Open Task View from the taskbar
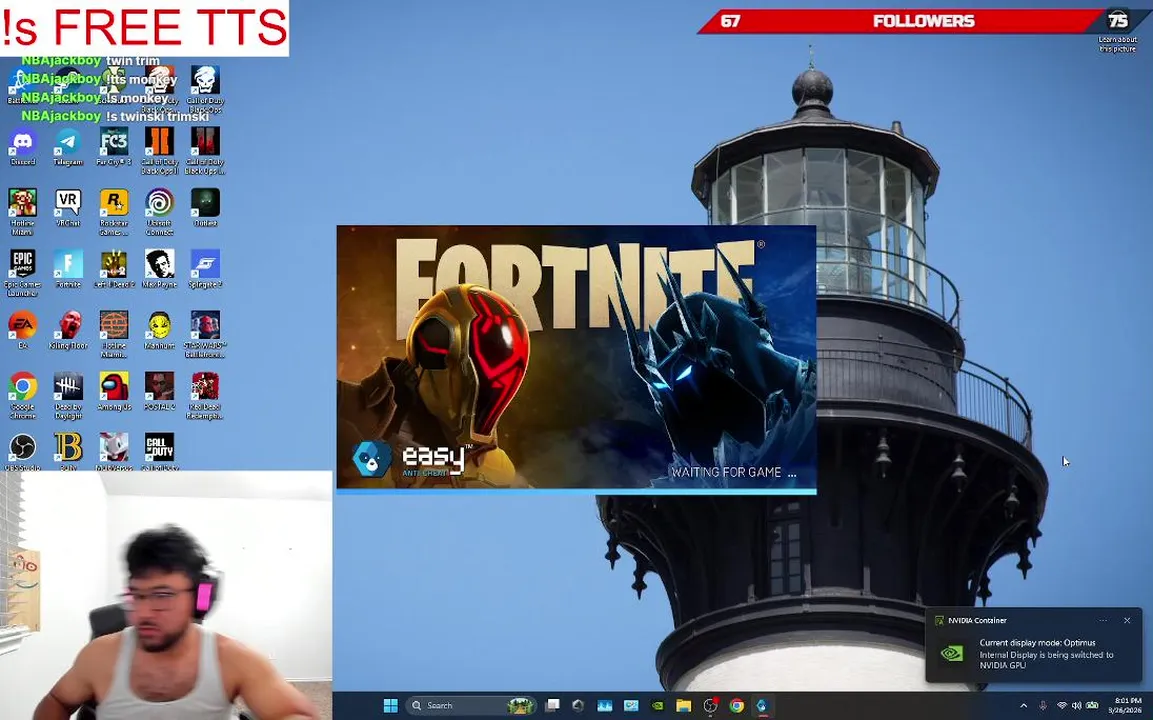The height and width of the screenshot is (720, 1153). (x=553, y=705)
